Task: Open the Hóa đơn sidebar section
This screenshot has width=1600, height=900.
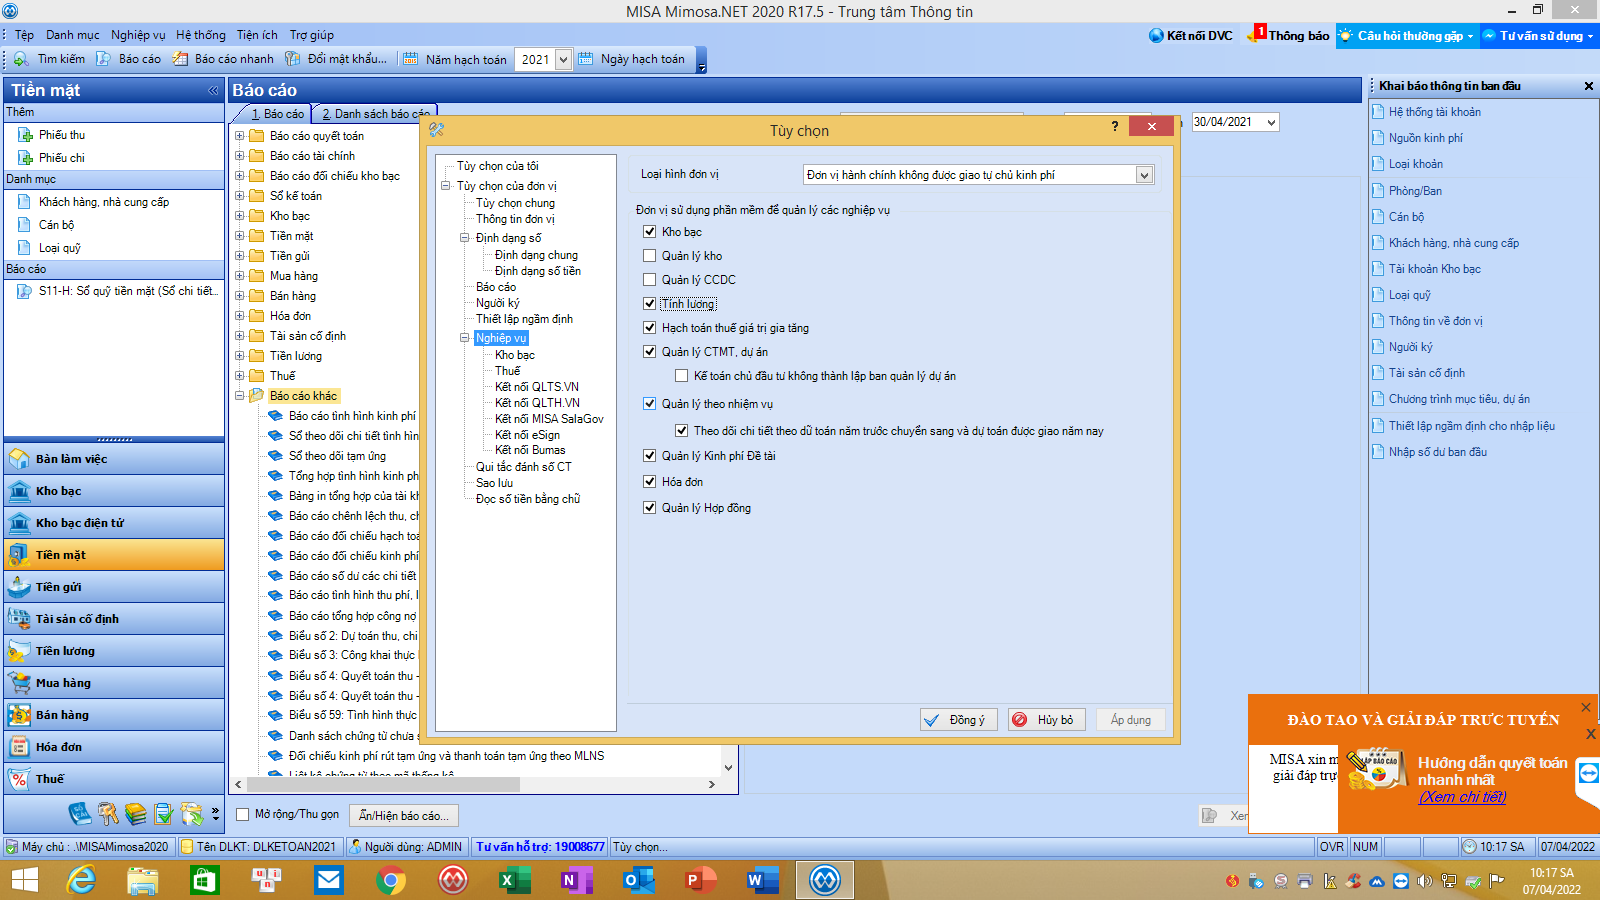Action: click(114, 747)
